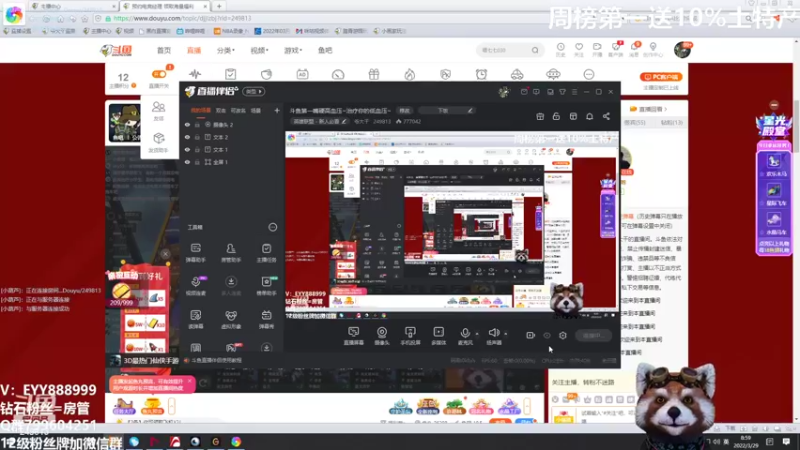This screenshot has width=800, height=450.
Task: Toggle visibility of 摄像头 2 source
Action: point(187,124)
